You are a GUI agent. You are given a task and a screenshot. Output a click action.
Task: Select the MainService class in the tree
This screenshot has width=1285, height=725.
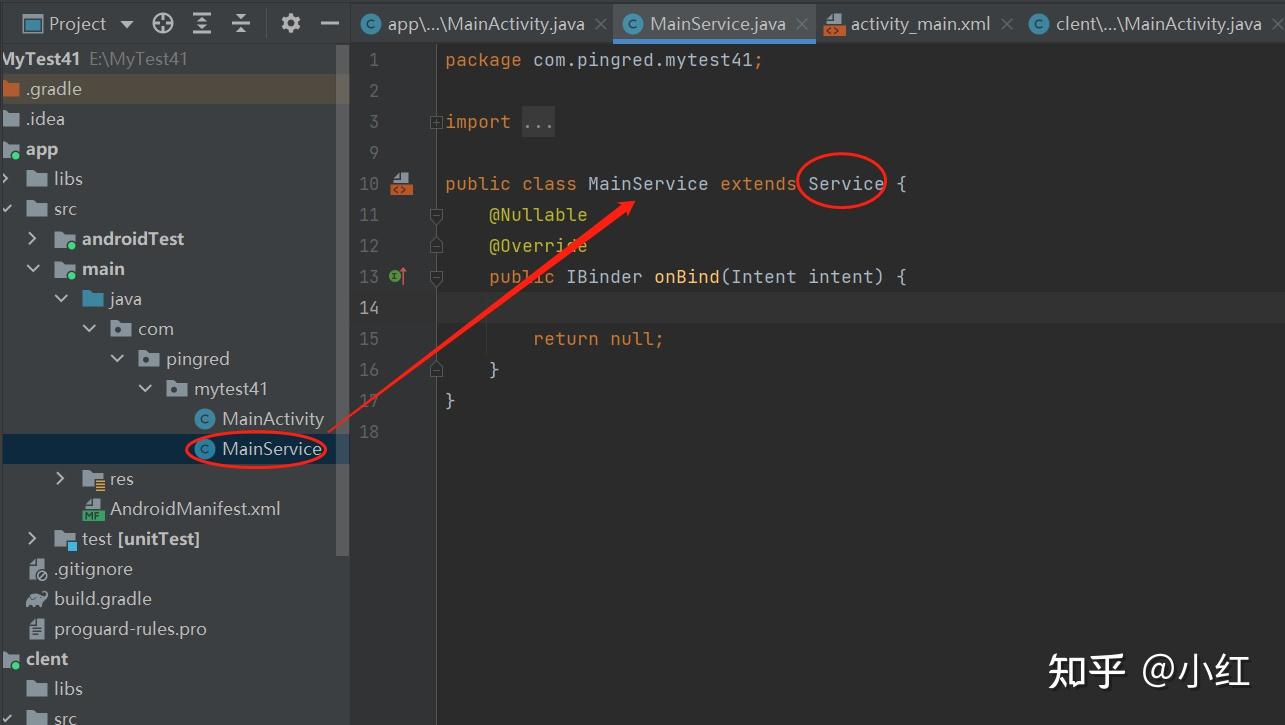click(x=272, y=449)
